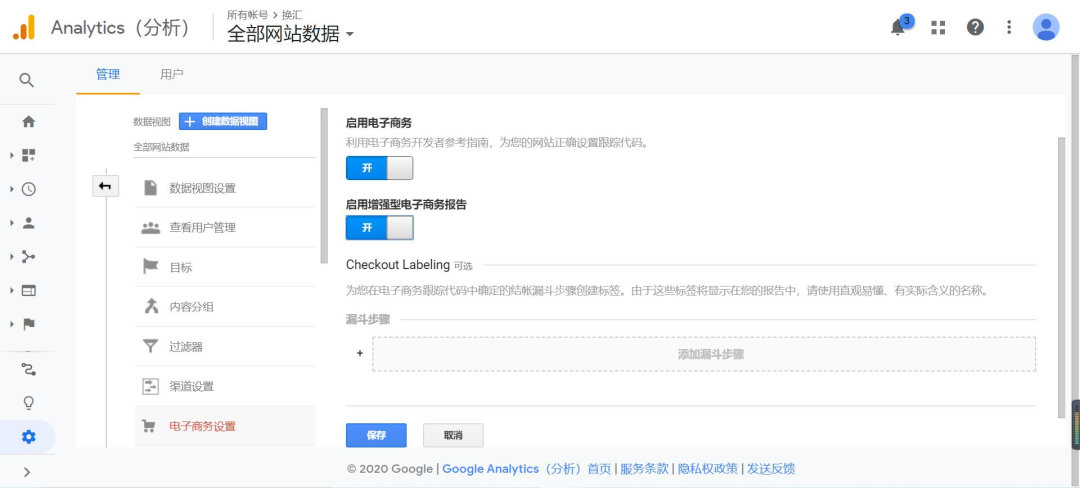
Task: Open notifications bell icon
Action: [x=898, y=28]
